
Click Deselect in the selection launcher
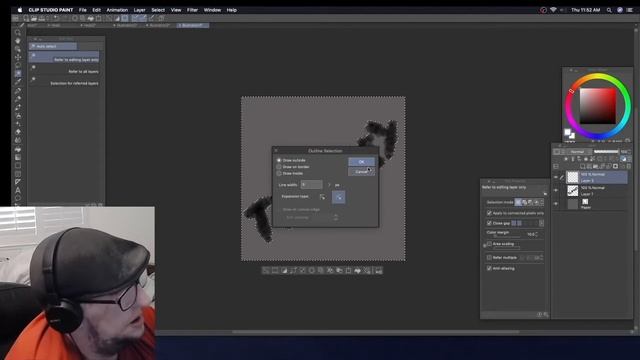(x=266, y=270)
